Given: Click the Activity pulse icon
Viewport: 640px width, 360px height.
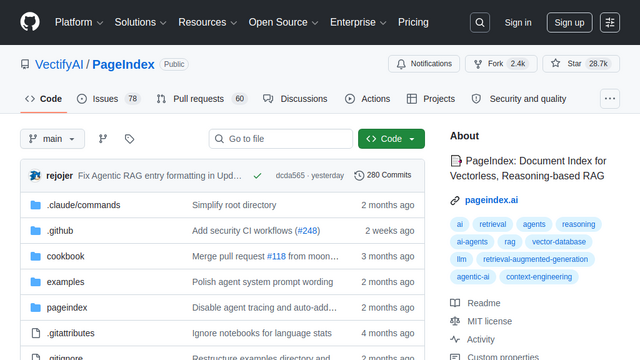Looking at the screenshot, I should 455,339.
